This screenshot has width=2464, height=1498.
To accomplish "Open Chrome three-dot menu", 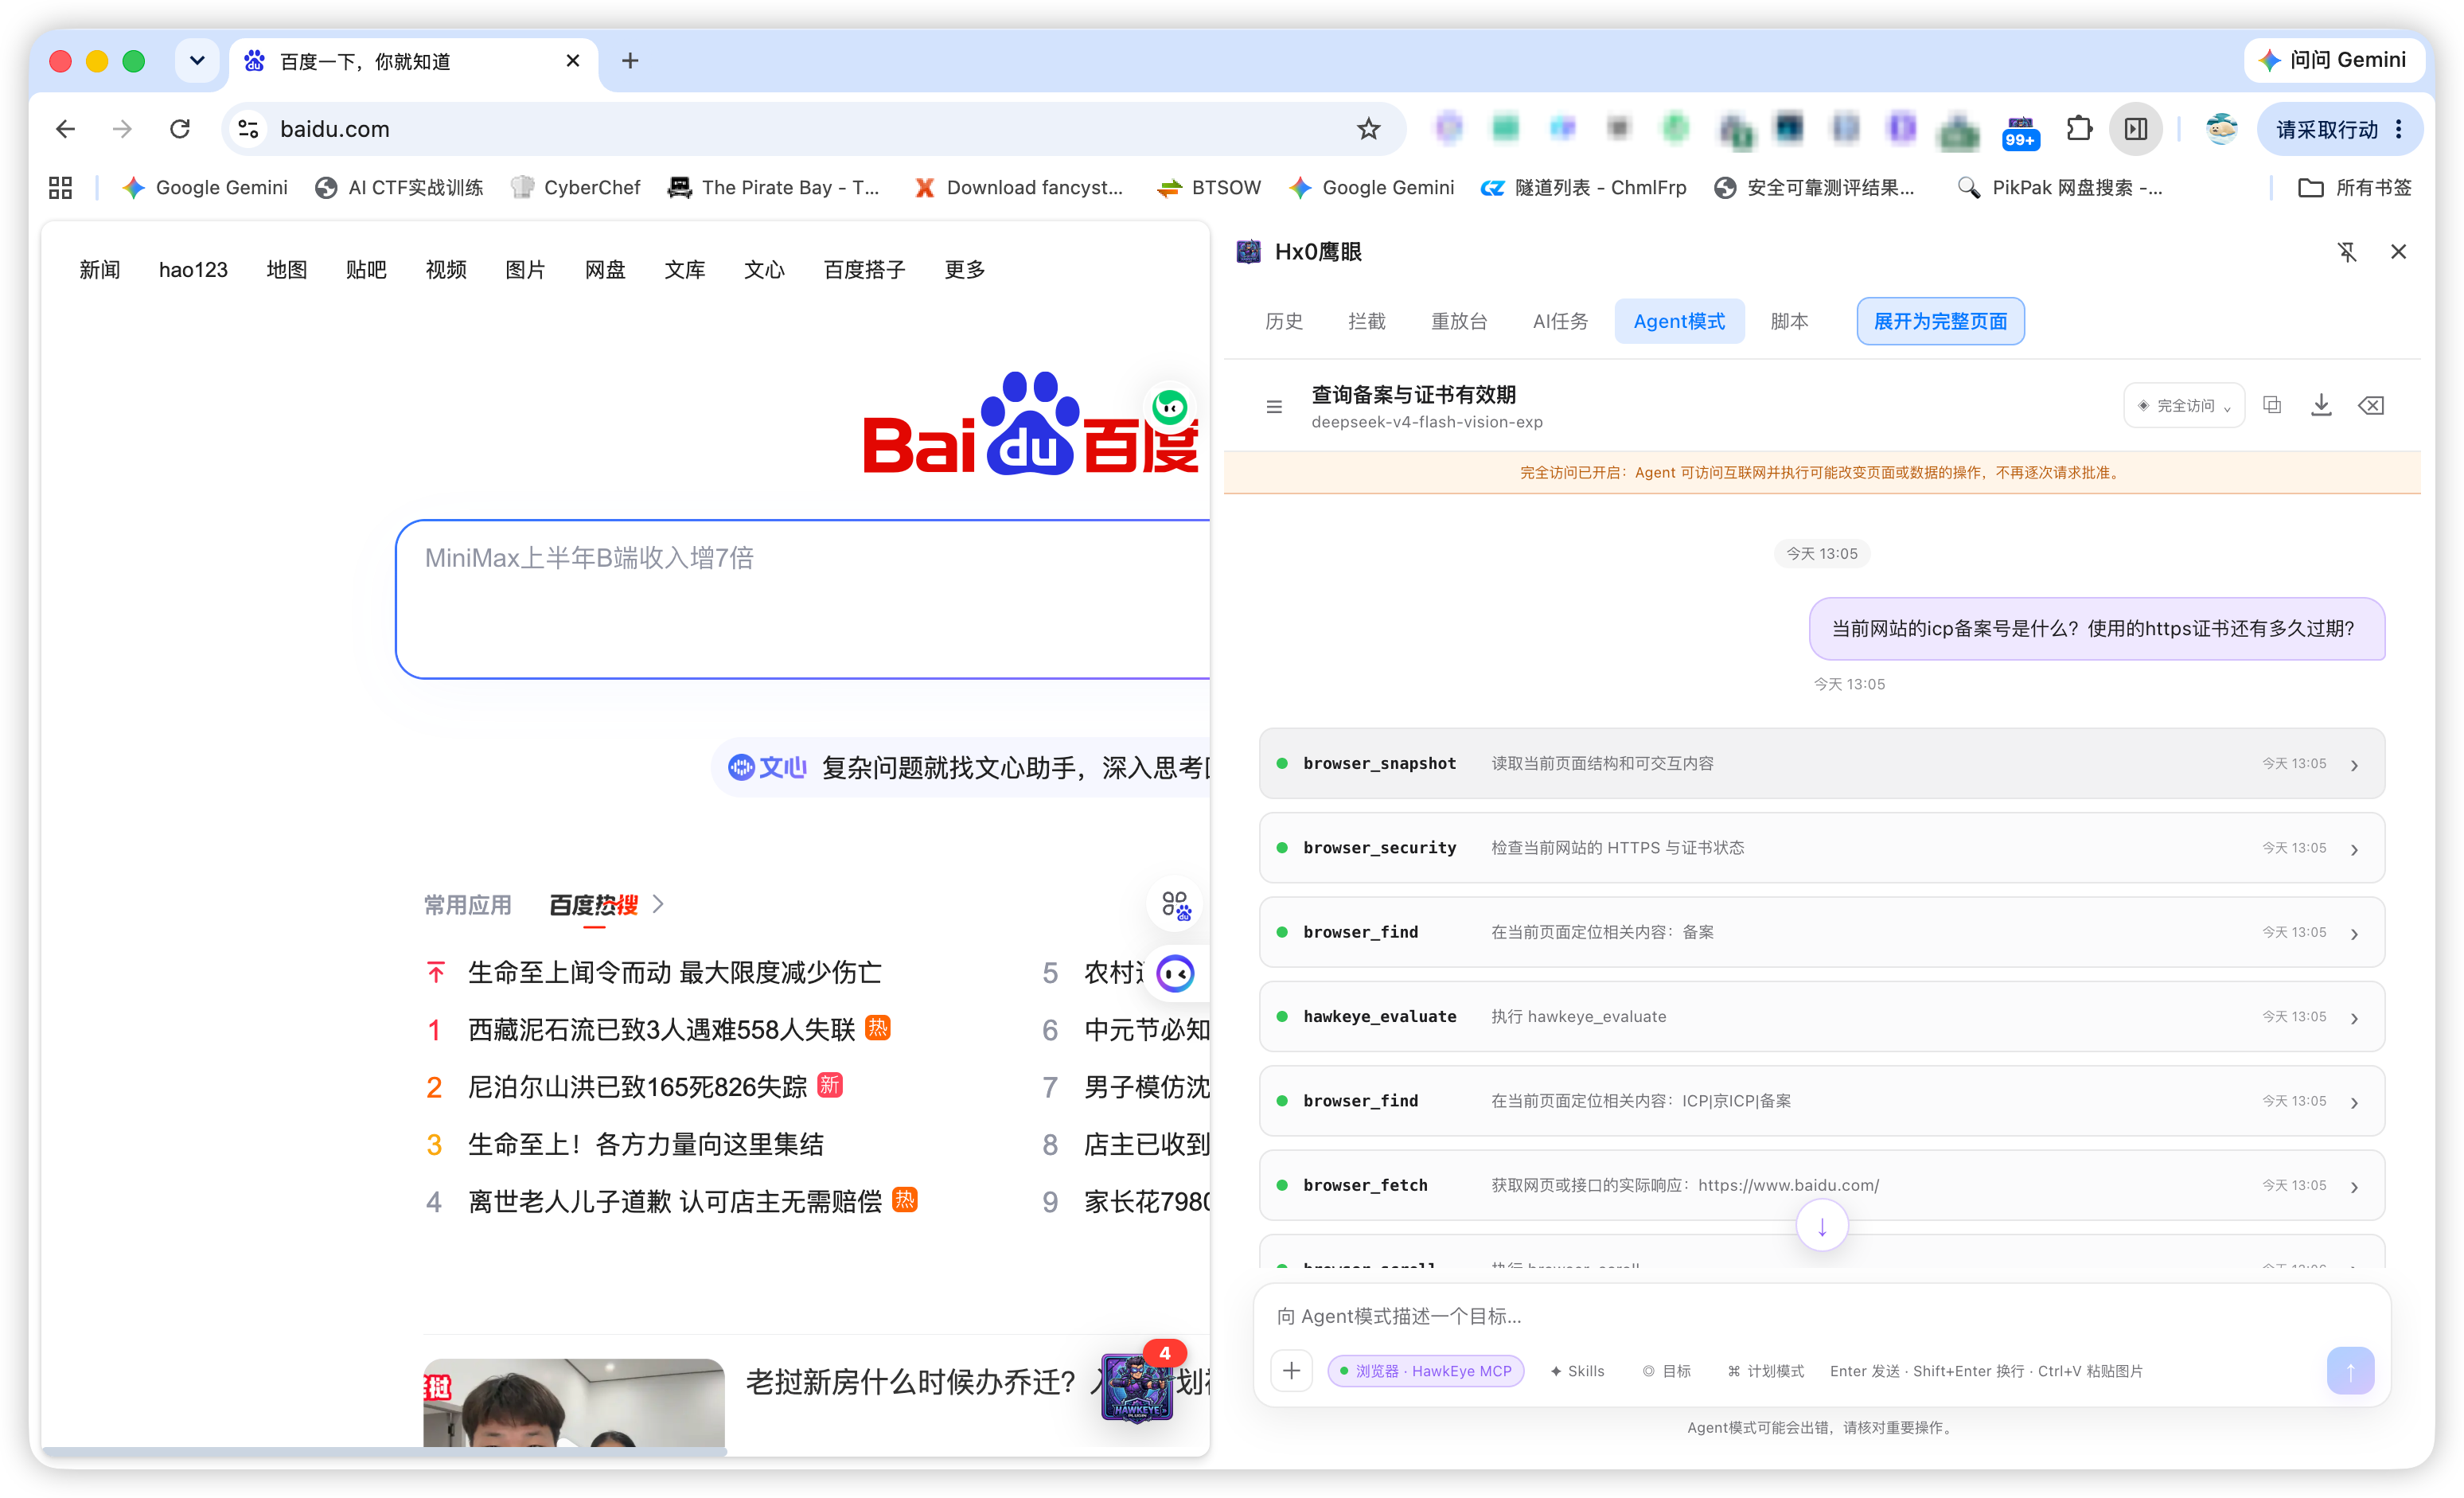I will 2399,129.
